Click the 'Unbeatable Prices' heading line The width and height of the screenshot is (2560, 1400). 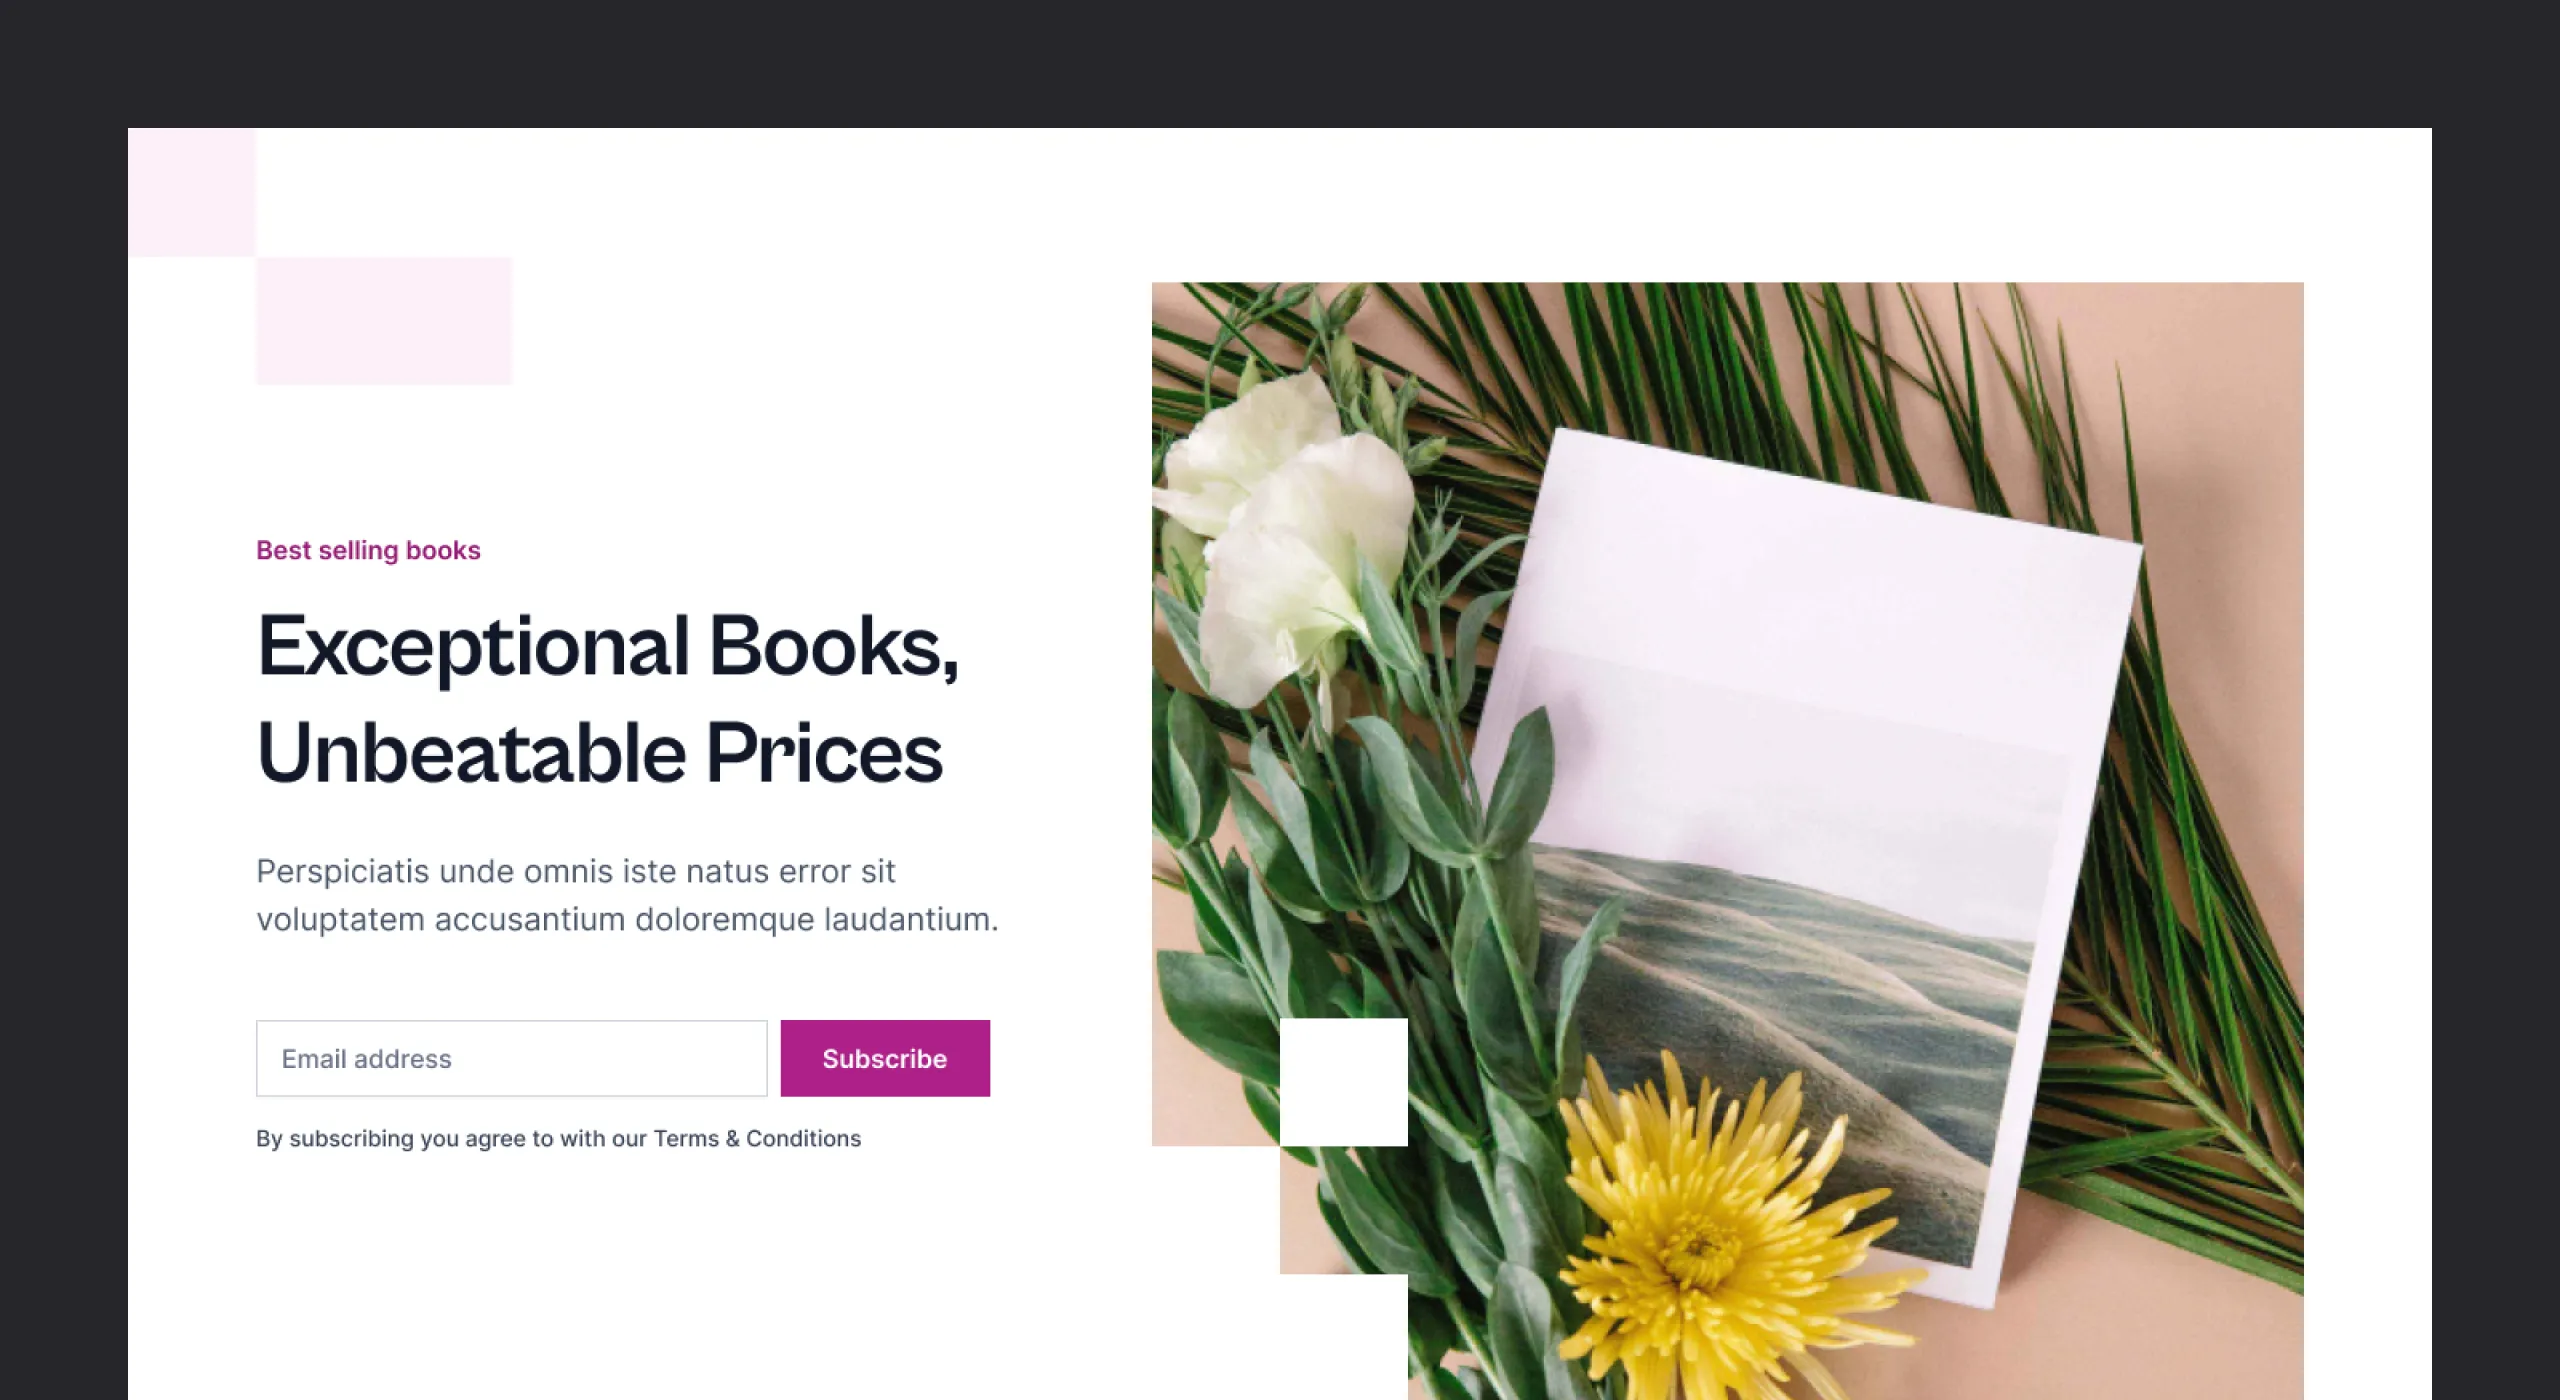coord(600,752)
